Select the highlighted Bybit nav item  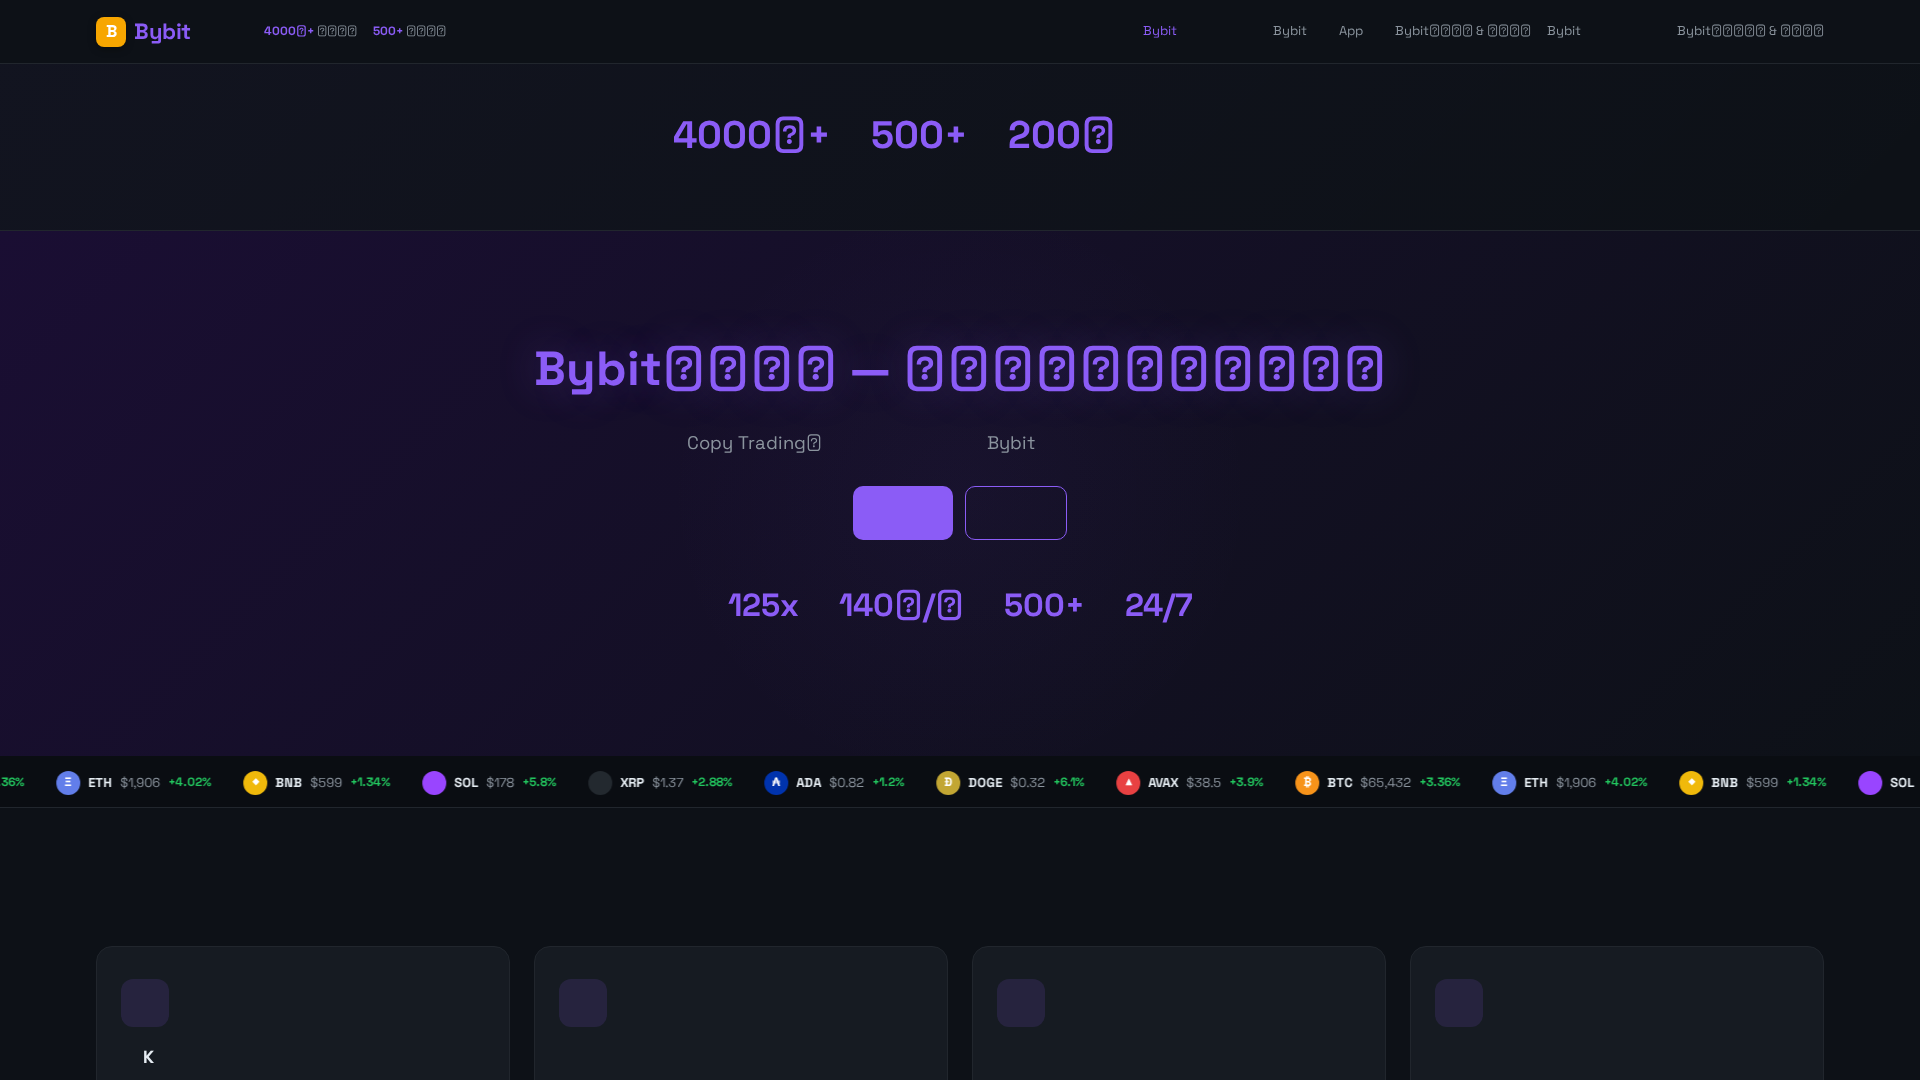coord(1159,31)
